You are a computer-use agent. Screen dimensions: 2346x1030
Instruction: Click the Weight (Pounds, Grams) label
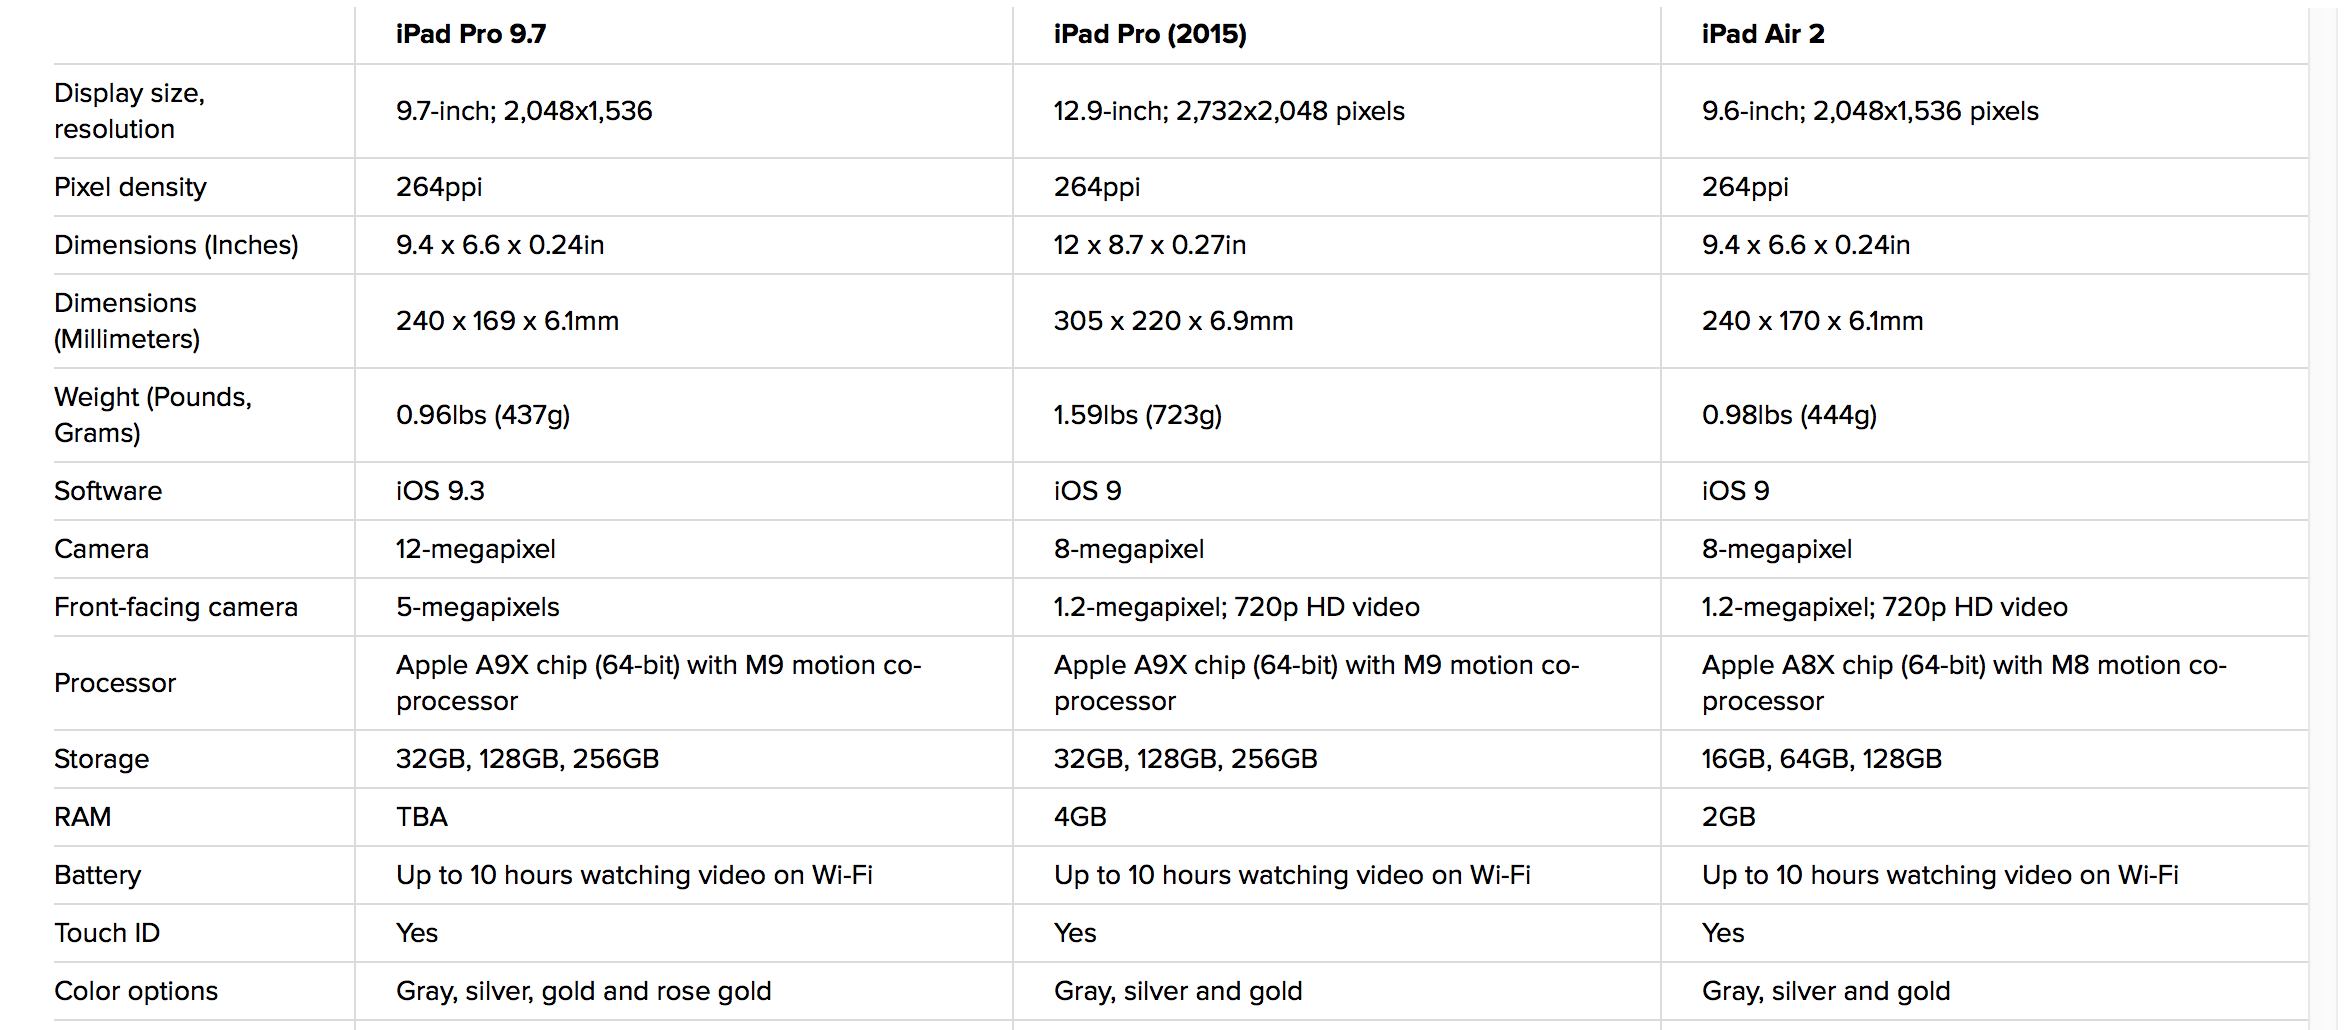click(x=153, y=415)
